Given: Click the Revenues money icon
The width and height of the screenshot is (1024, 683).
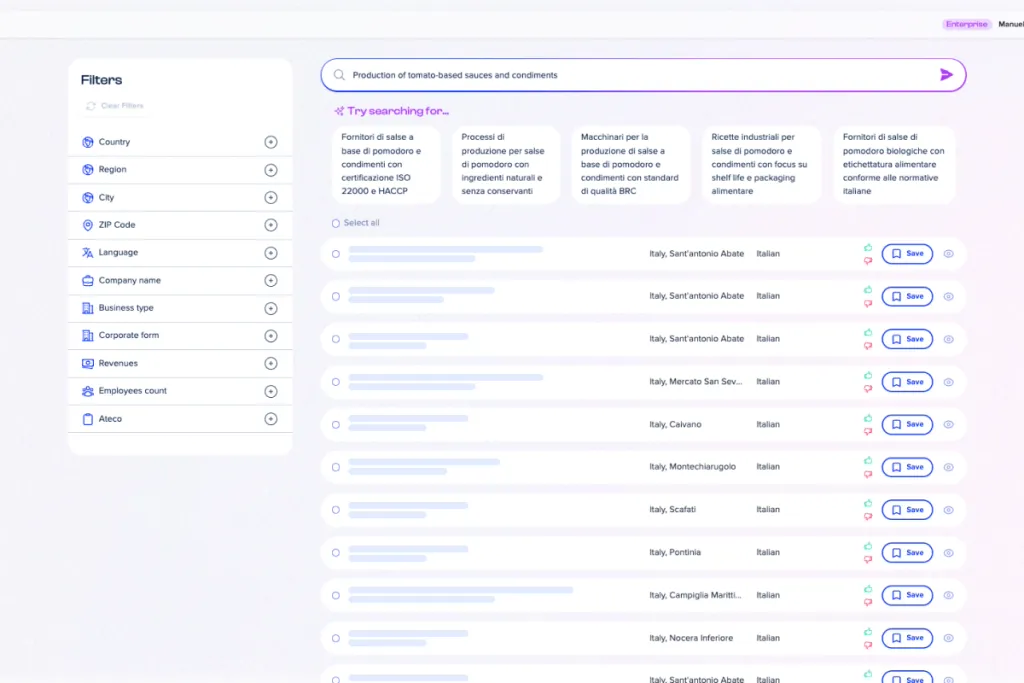Looking at the screenshot, I should click(x=88, y=364).
